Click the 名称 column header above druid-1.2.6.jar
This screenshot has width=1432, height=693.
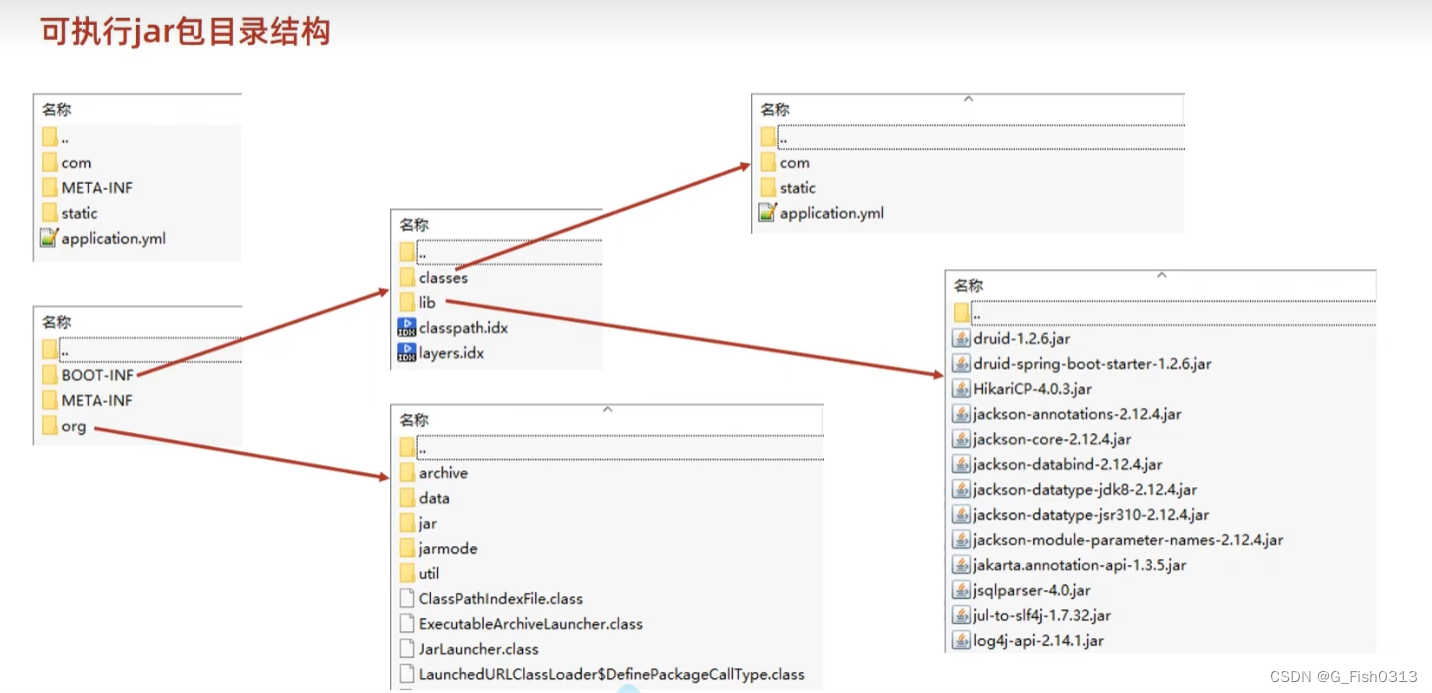[968, 286]
